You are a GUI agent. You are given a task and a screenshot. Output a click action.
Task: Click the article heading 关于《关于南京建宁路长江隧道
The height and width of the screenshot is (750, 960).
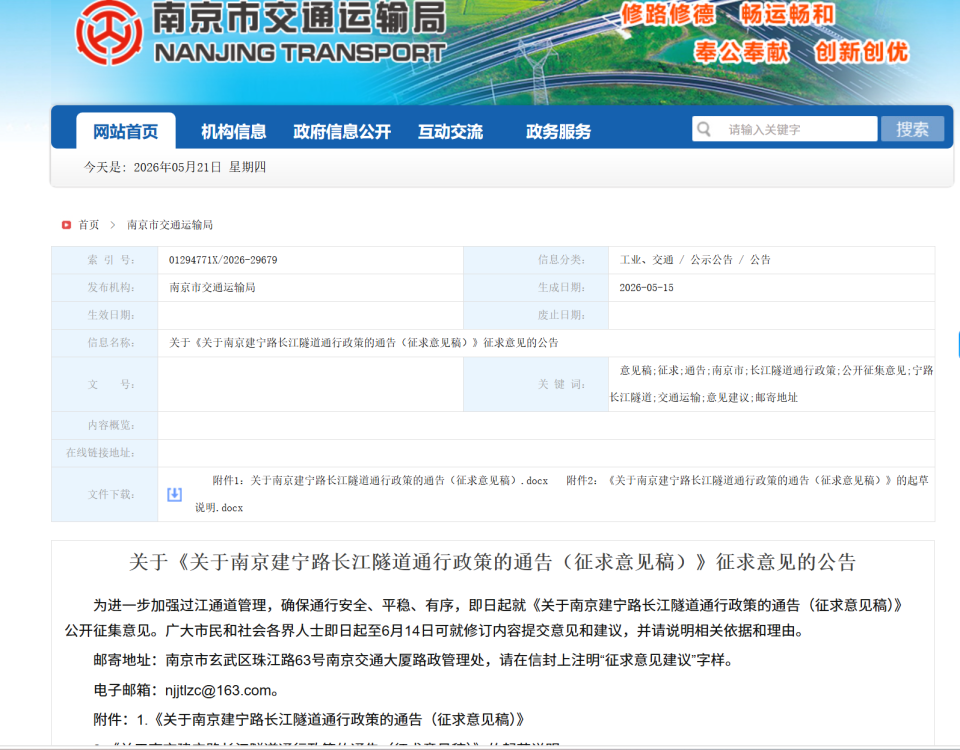pyautogui.click(x=492, y=562)
